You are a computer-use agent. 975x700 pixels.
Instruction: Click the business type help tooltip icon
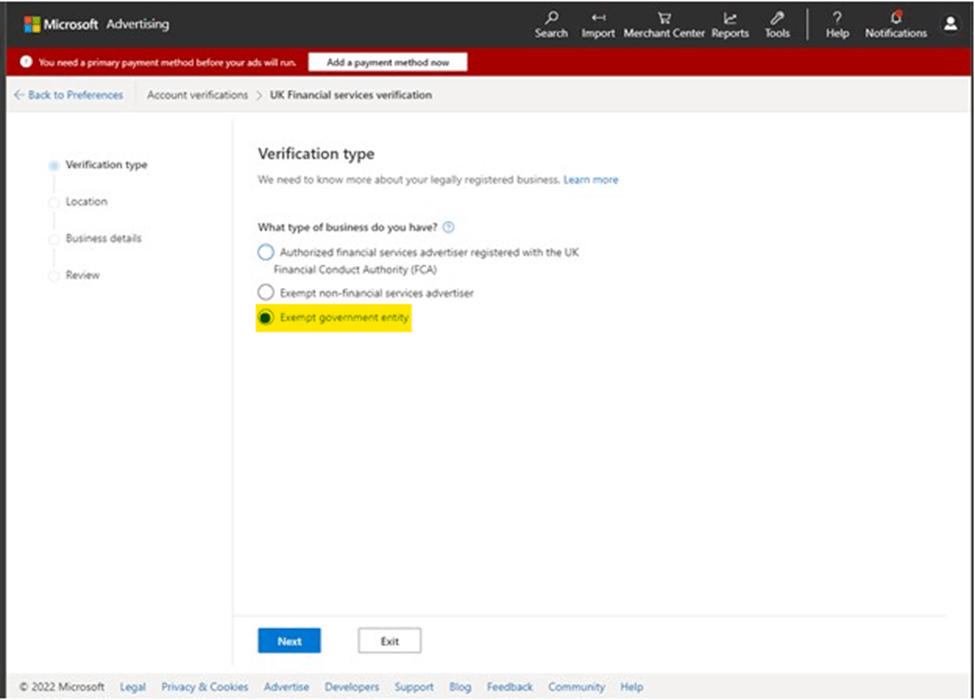(x=448, y=227)
